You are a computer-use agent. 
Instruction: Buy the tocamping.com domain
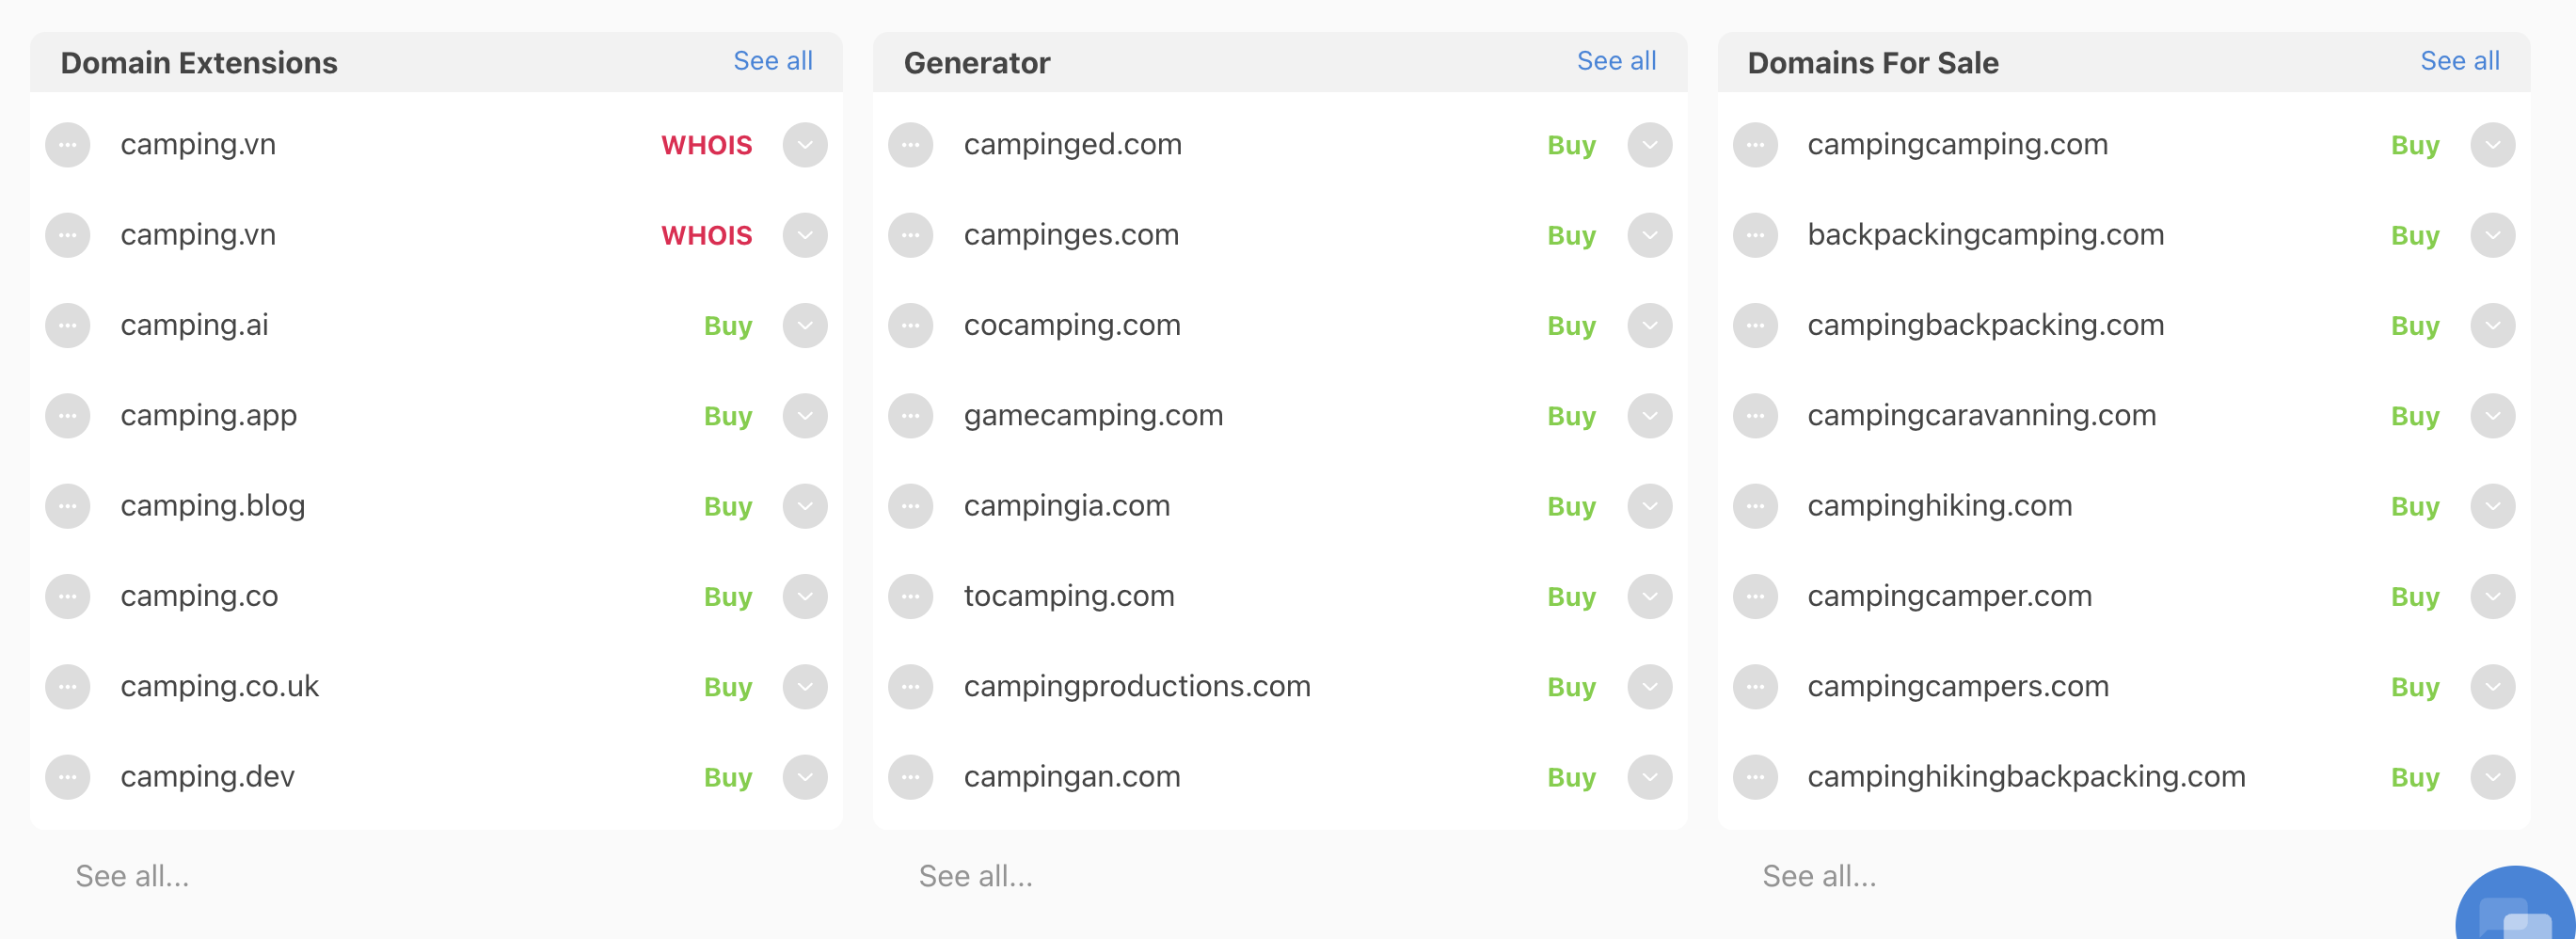pos(1572,597)
